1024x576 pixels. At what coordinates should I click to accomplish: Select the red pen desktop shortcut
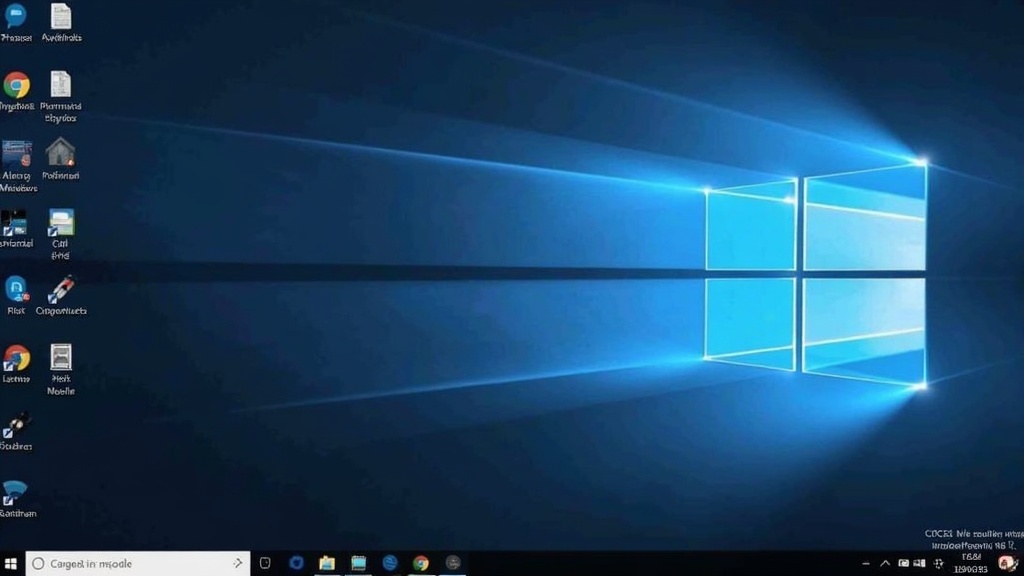click(x=61, y=289)
